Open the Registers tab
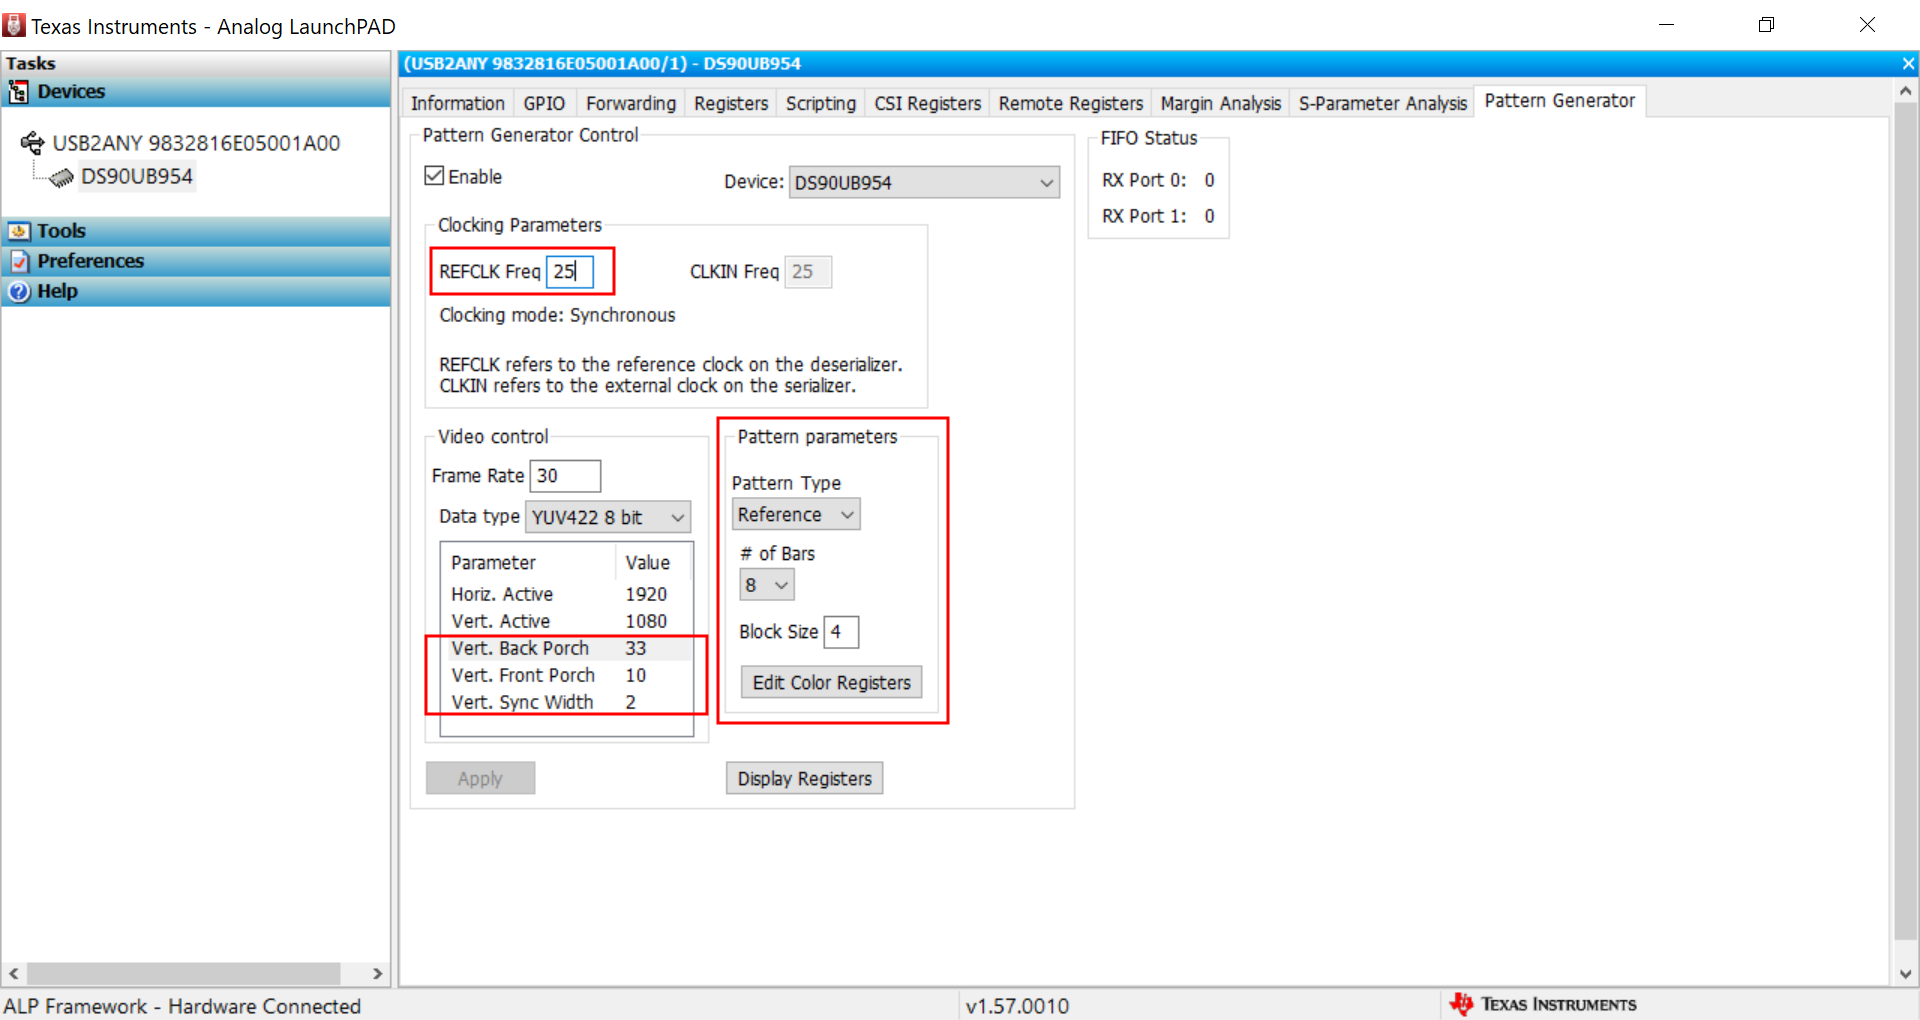The height and width of the screenshot is (1020, 1920). (x=731, y=103)
